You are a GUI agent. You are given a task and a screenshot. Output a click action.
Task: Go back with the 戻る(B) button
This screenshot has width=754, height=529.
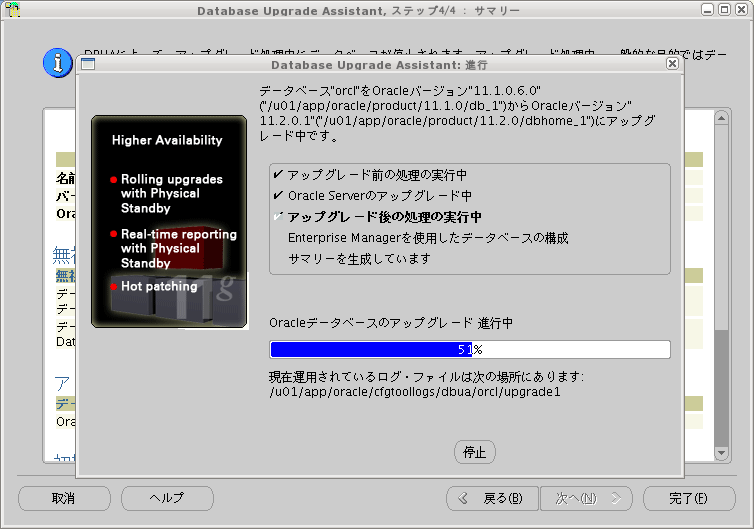tap(492, 498)
